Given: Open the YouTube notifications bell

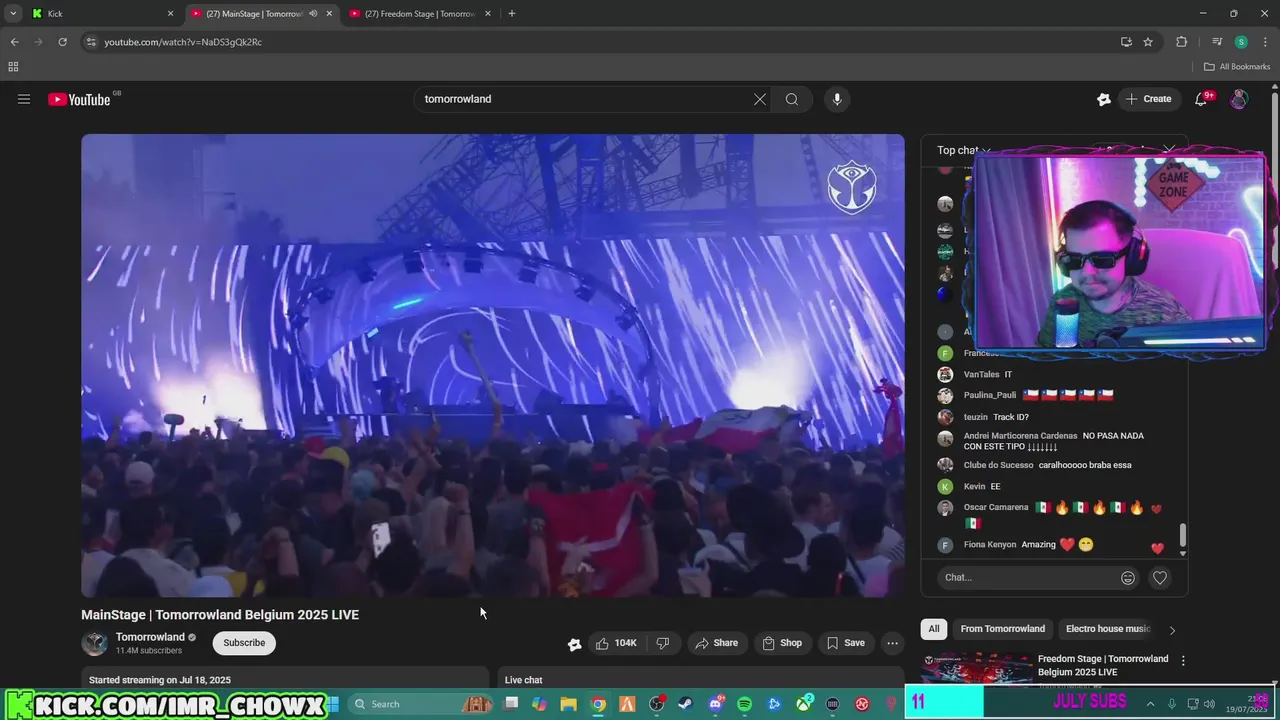Looking at the screenshot, I should pos(1202,99).
